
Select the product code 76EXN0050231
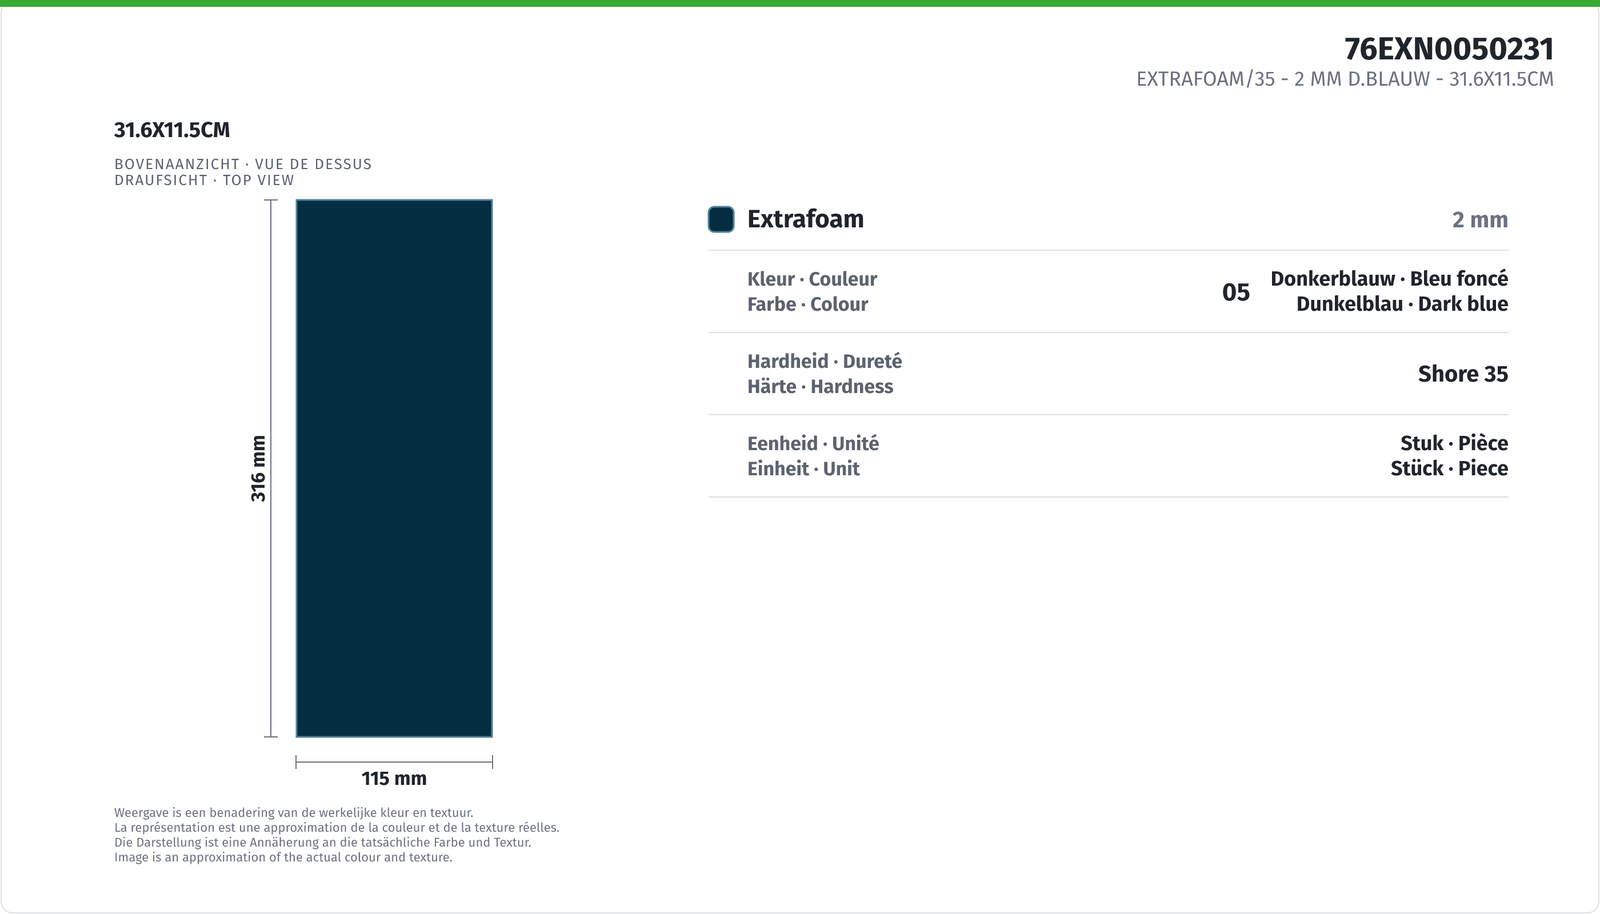click(1449, 49)
